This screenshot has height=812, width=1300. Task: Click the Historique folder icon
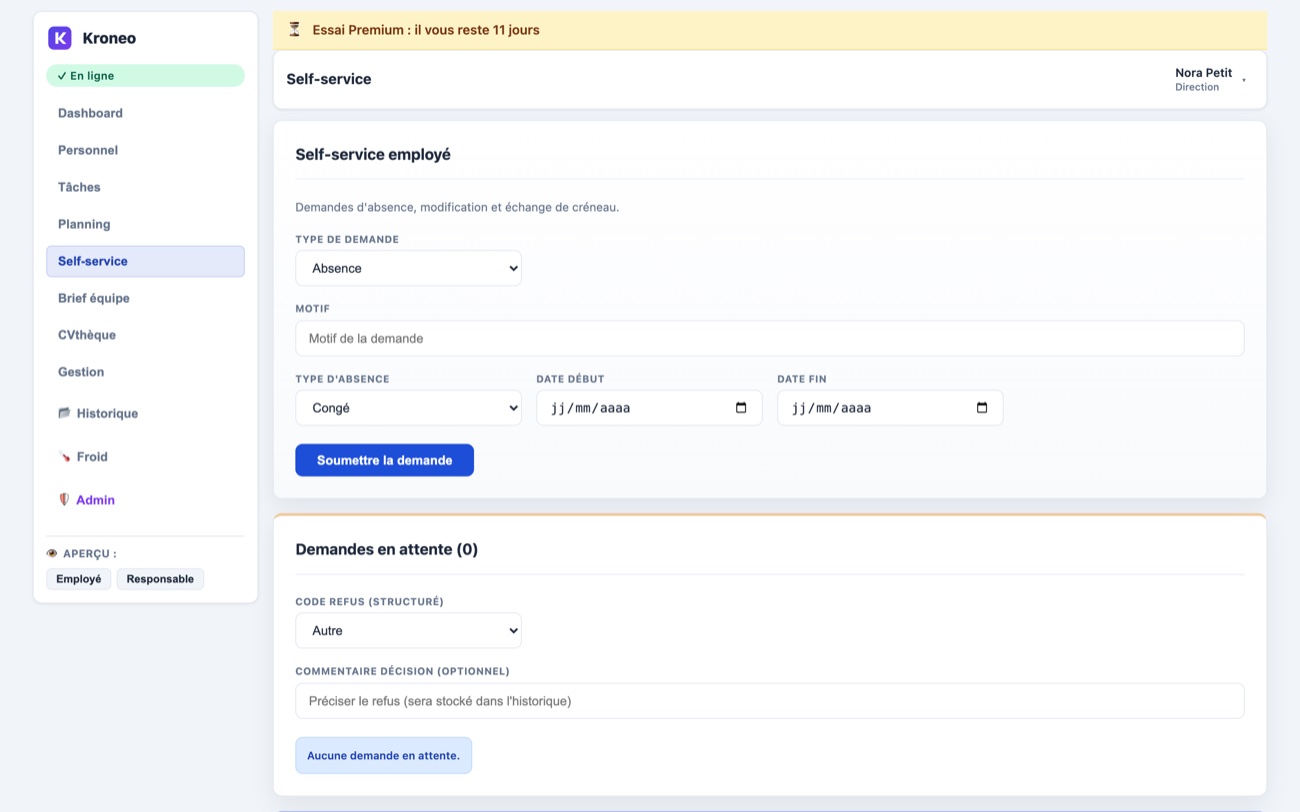(x=64, y=413)
